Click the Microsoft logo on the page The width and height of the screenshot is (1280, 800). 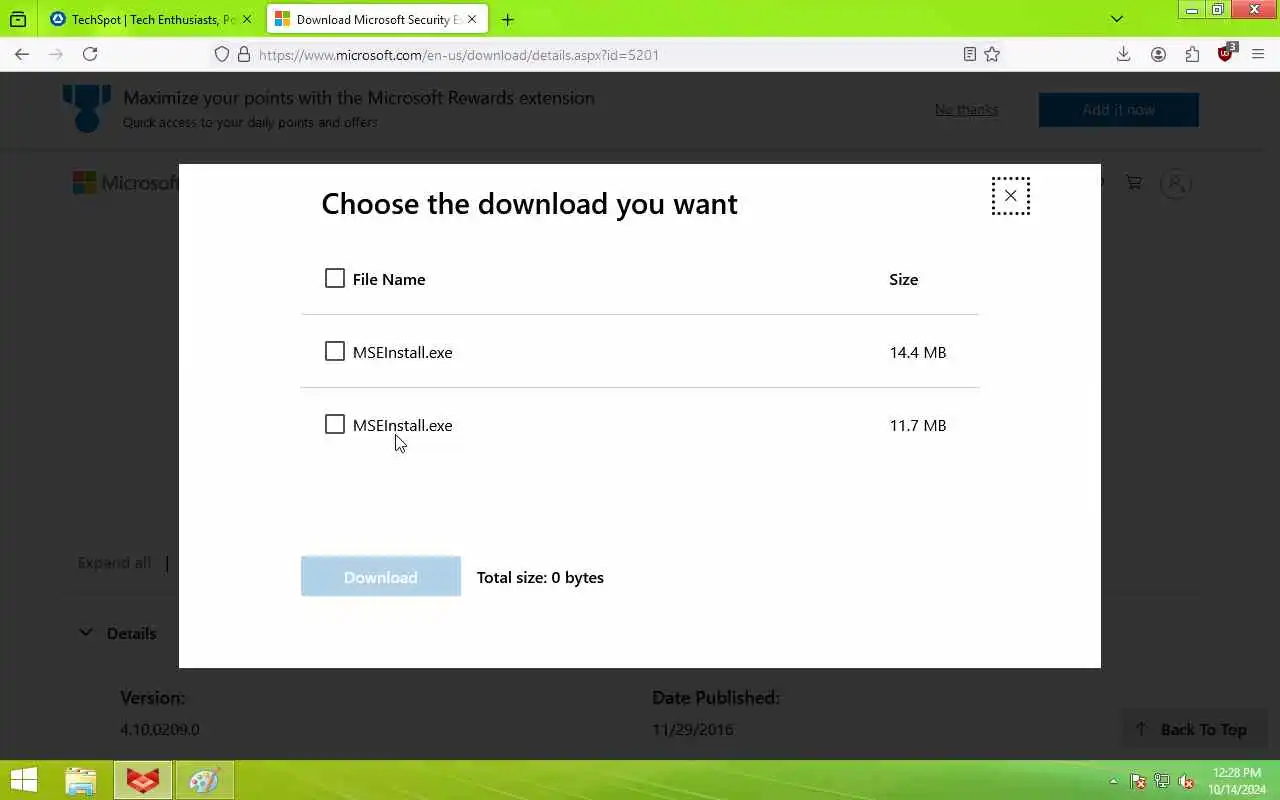125,183
